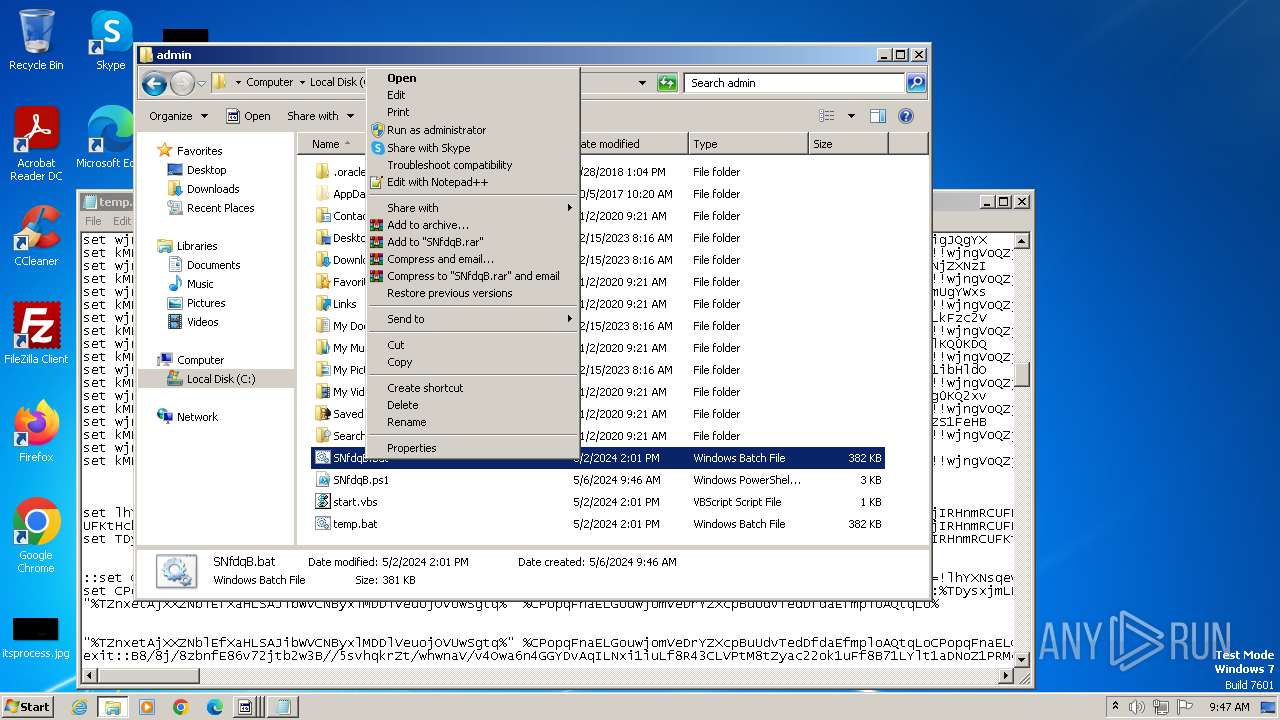The height and width of the screenshot is (720, 1280).
Task: Sort by the Name column header
Action: 331,144
